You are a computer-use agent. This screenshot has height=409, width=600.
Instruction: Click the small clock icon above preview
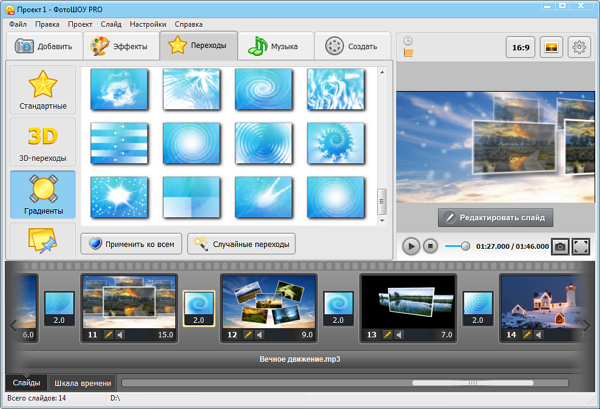click(x=408, y=41)
